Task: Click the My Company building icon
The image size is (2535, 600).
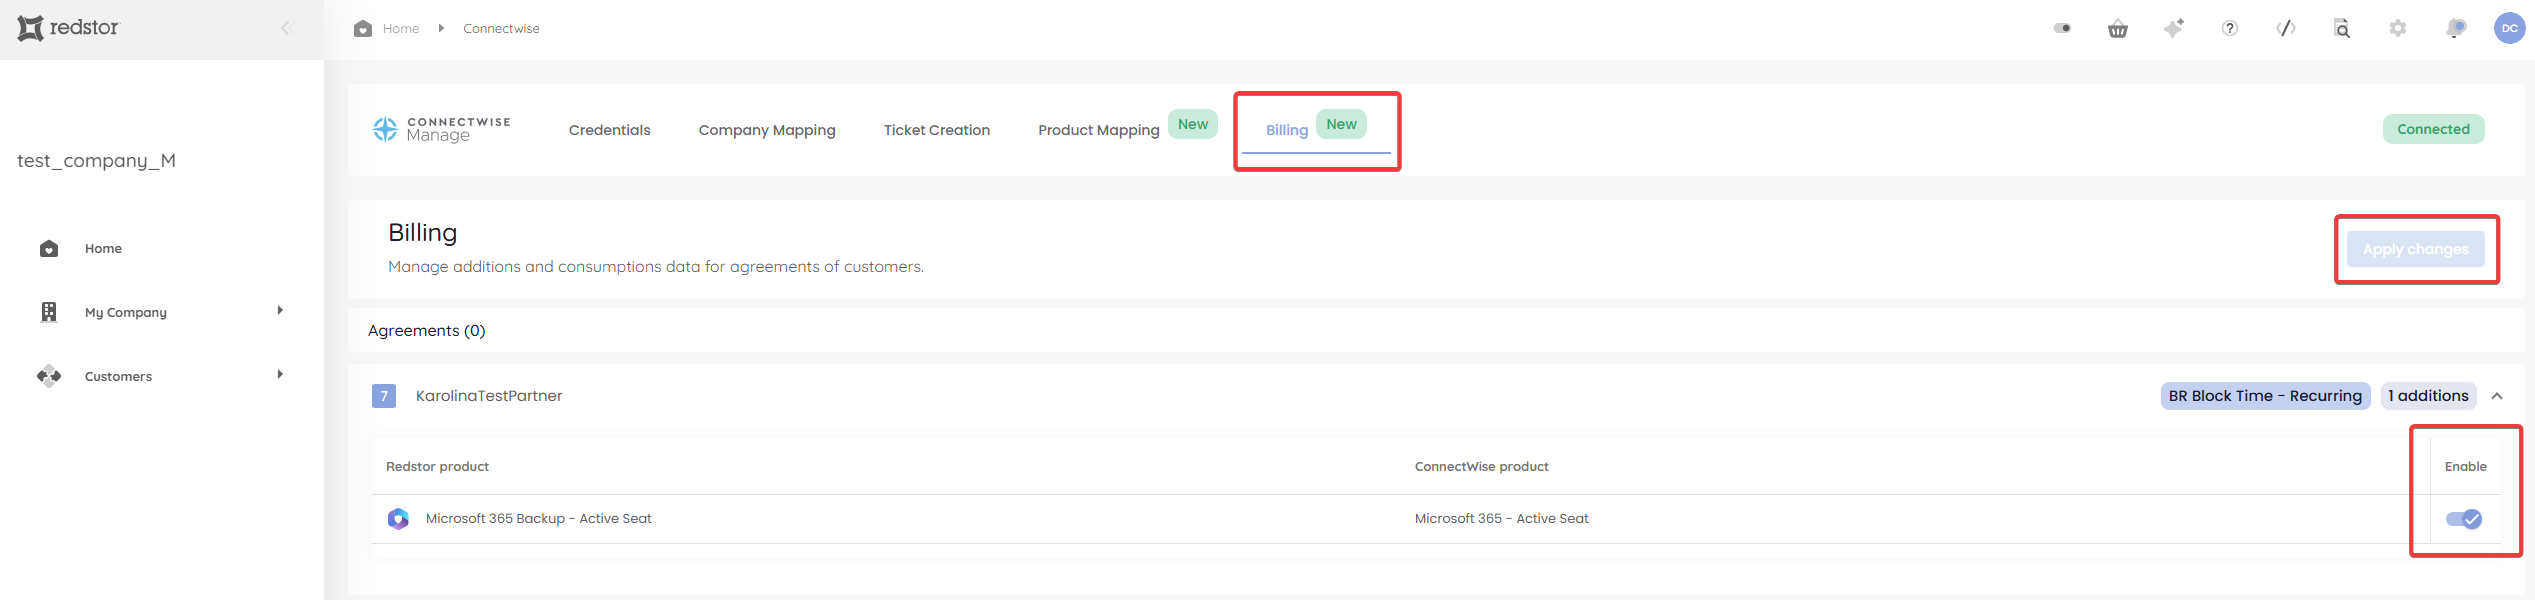Action: (49, 312)
